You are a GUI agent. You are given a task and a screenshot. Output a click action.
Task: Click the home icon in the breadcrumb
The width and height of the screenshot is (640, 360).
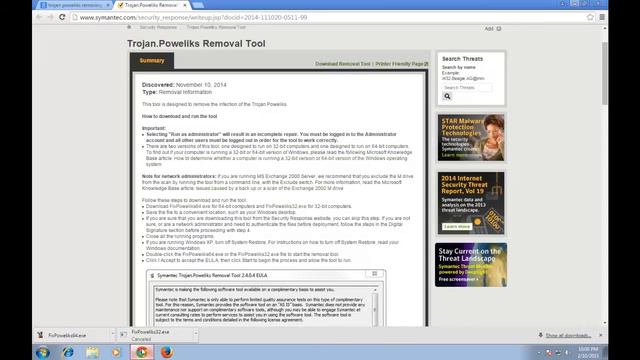pos(129,27)
